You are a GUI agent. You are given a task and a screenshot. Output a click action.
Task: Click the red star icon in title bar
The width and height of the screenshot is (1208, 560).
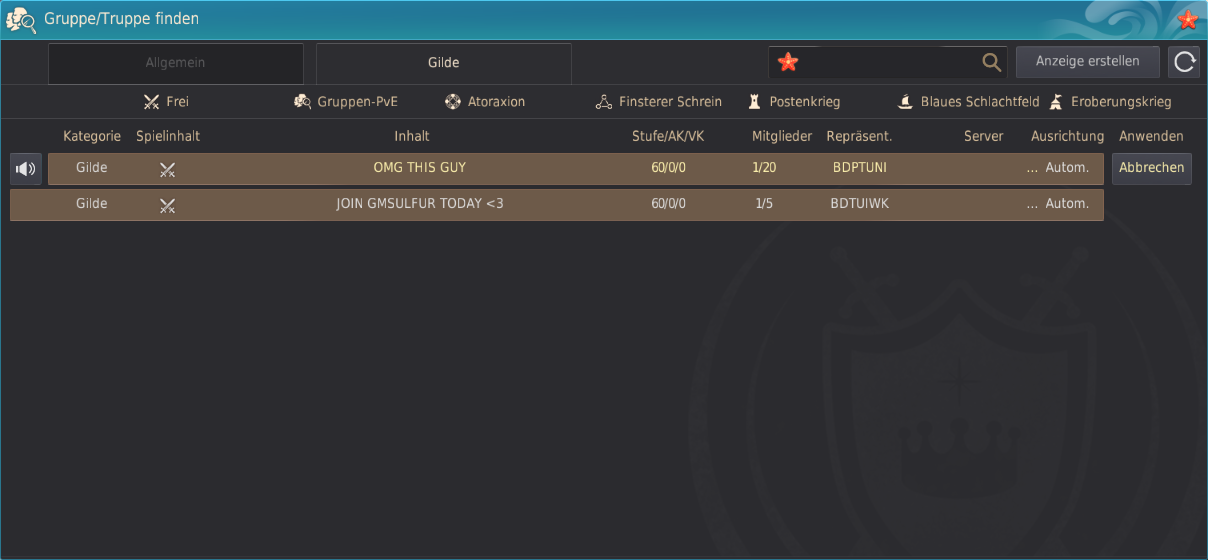point(1187,19)
